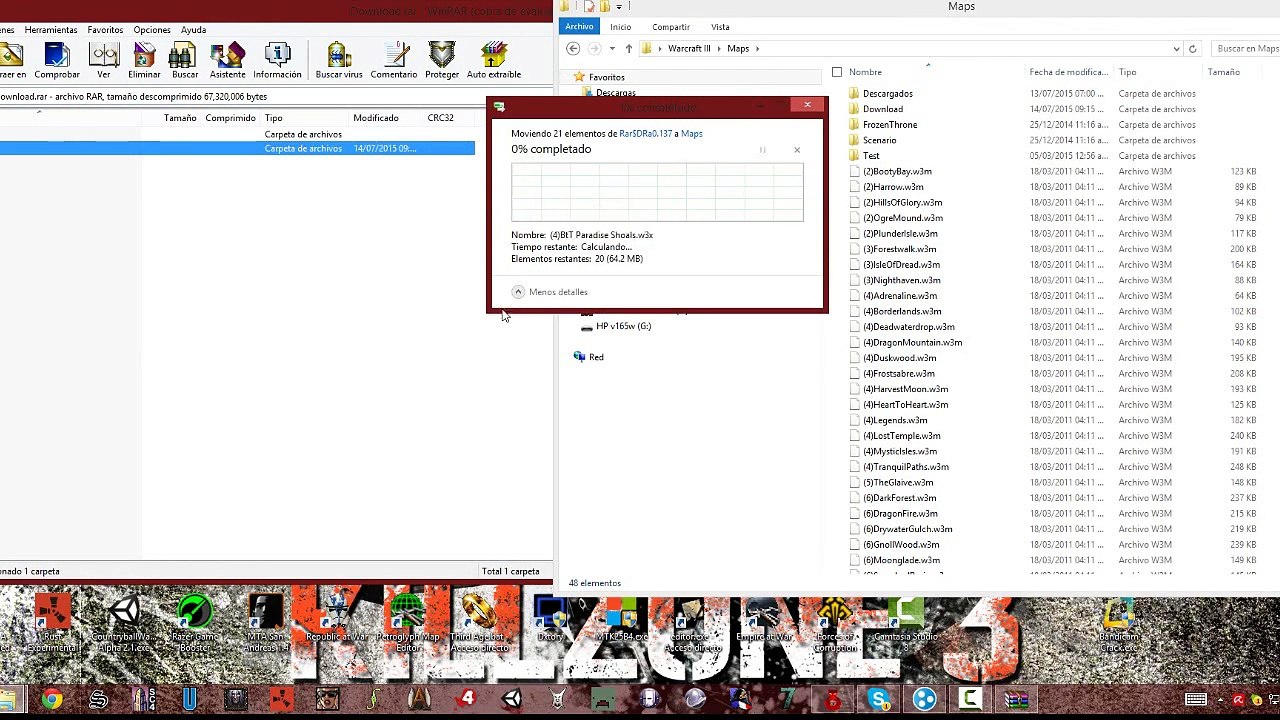Open Ayuda menu in WinRAR

[193, 30]
